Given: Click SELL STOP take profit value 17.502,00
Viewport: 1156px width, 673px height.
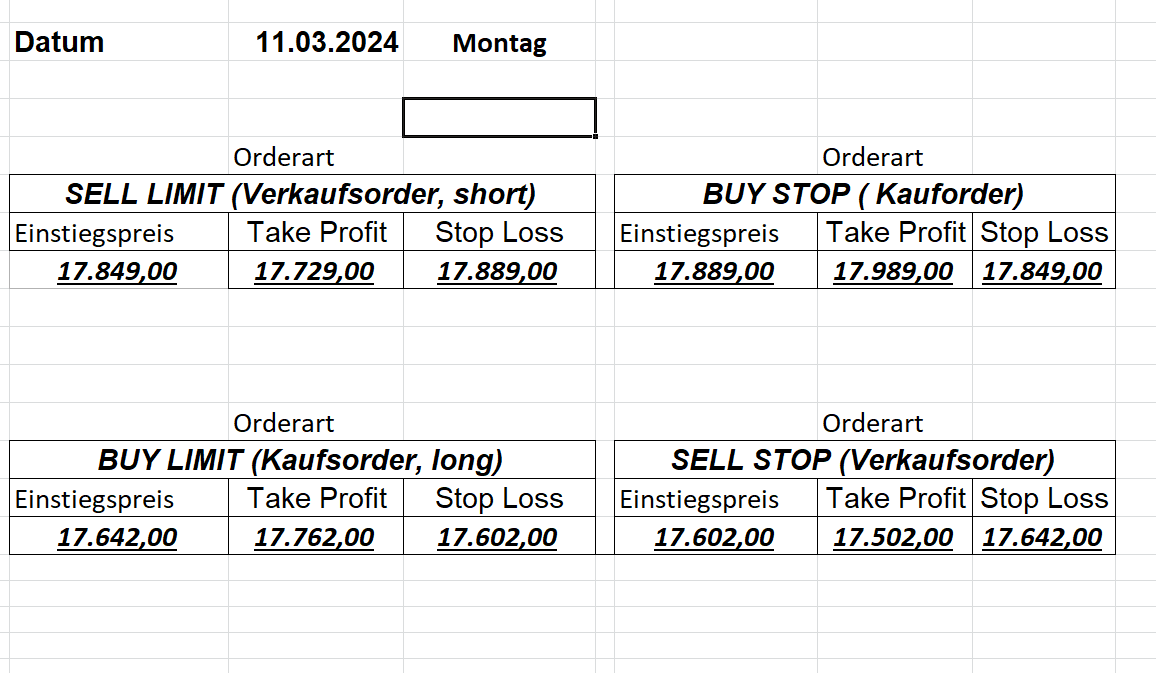Looking at the screenshot, I should [893, 537].
